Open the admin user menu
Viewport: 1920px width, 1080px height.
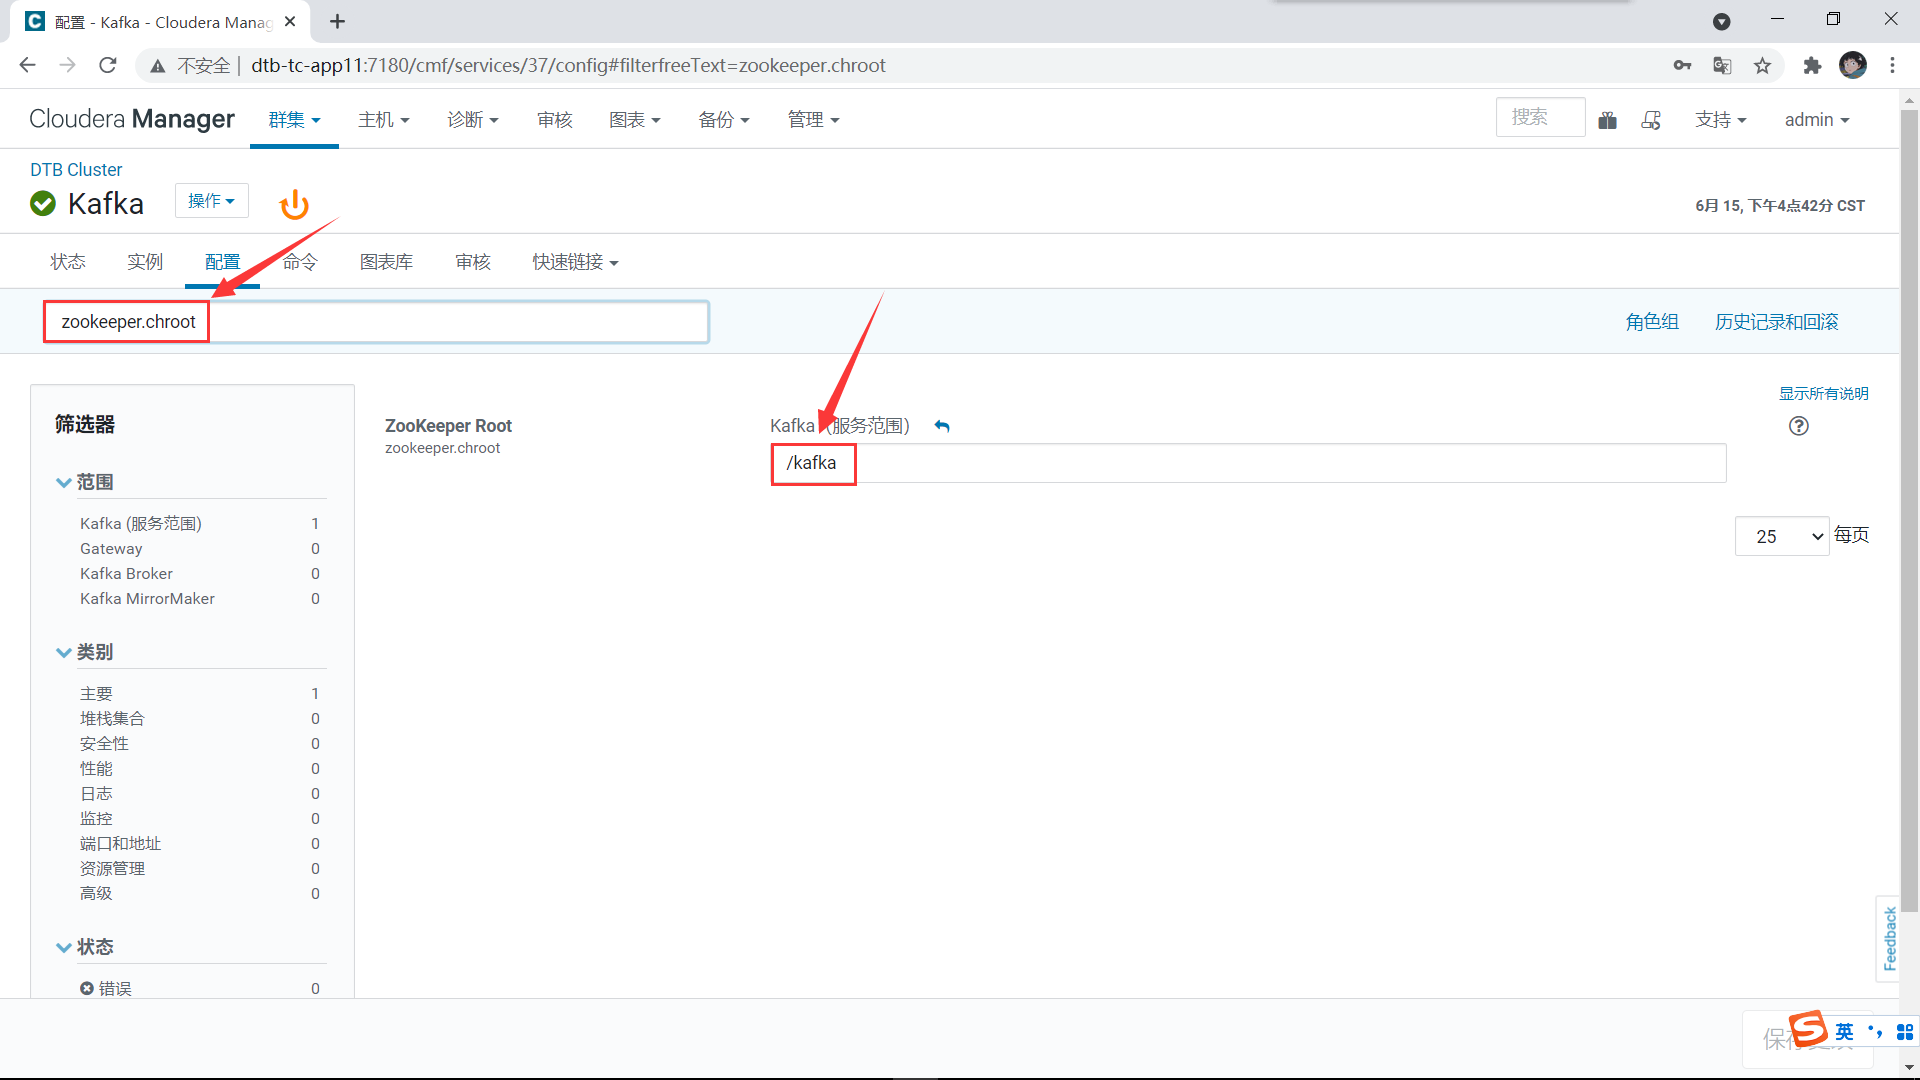pyautogui.click(x=1817, y=120)
